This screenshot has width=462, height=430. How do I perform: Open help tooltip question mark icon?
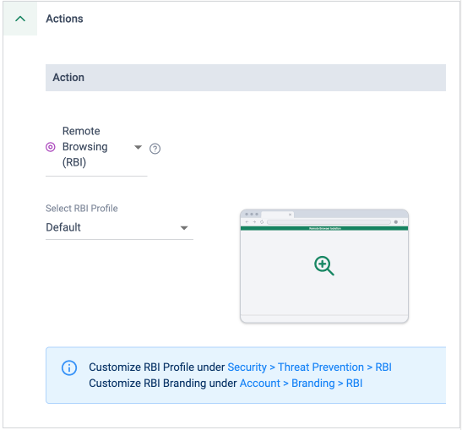(155, 149)
